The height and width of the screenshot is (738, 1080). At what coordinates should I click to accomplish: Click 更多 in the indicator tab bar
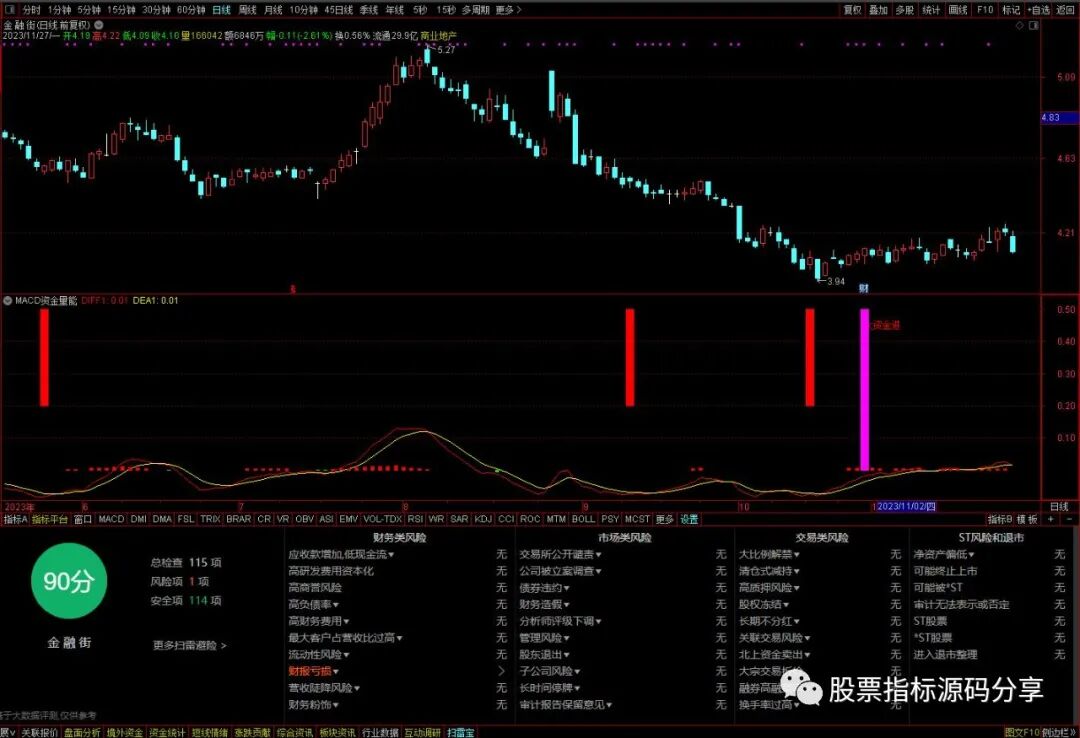pyautogui.click(x=664, y=519)
